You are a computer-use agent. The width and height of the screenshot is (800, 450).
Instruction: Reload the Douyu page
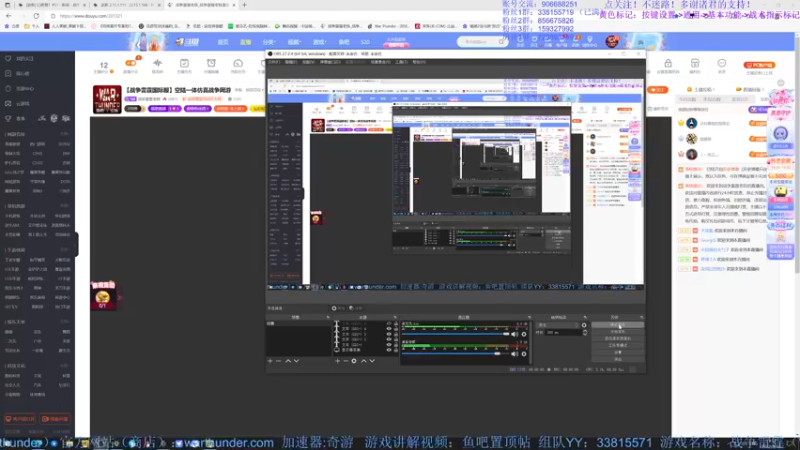click(x=36, y=16)
